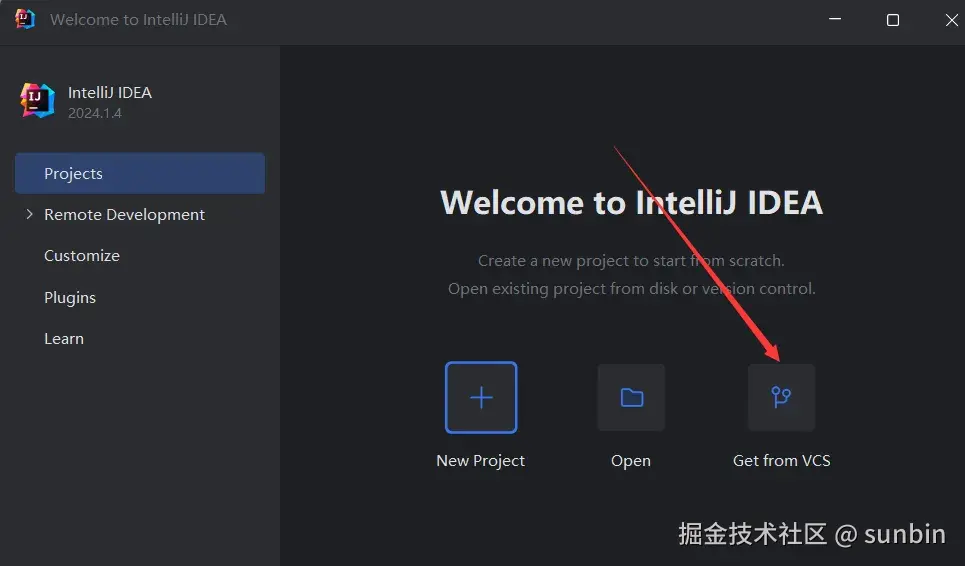Click the 'Open existing project from disk' text
Image resolution: width=965 pixels, height=566 pixels.
(x=631, y=289)
